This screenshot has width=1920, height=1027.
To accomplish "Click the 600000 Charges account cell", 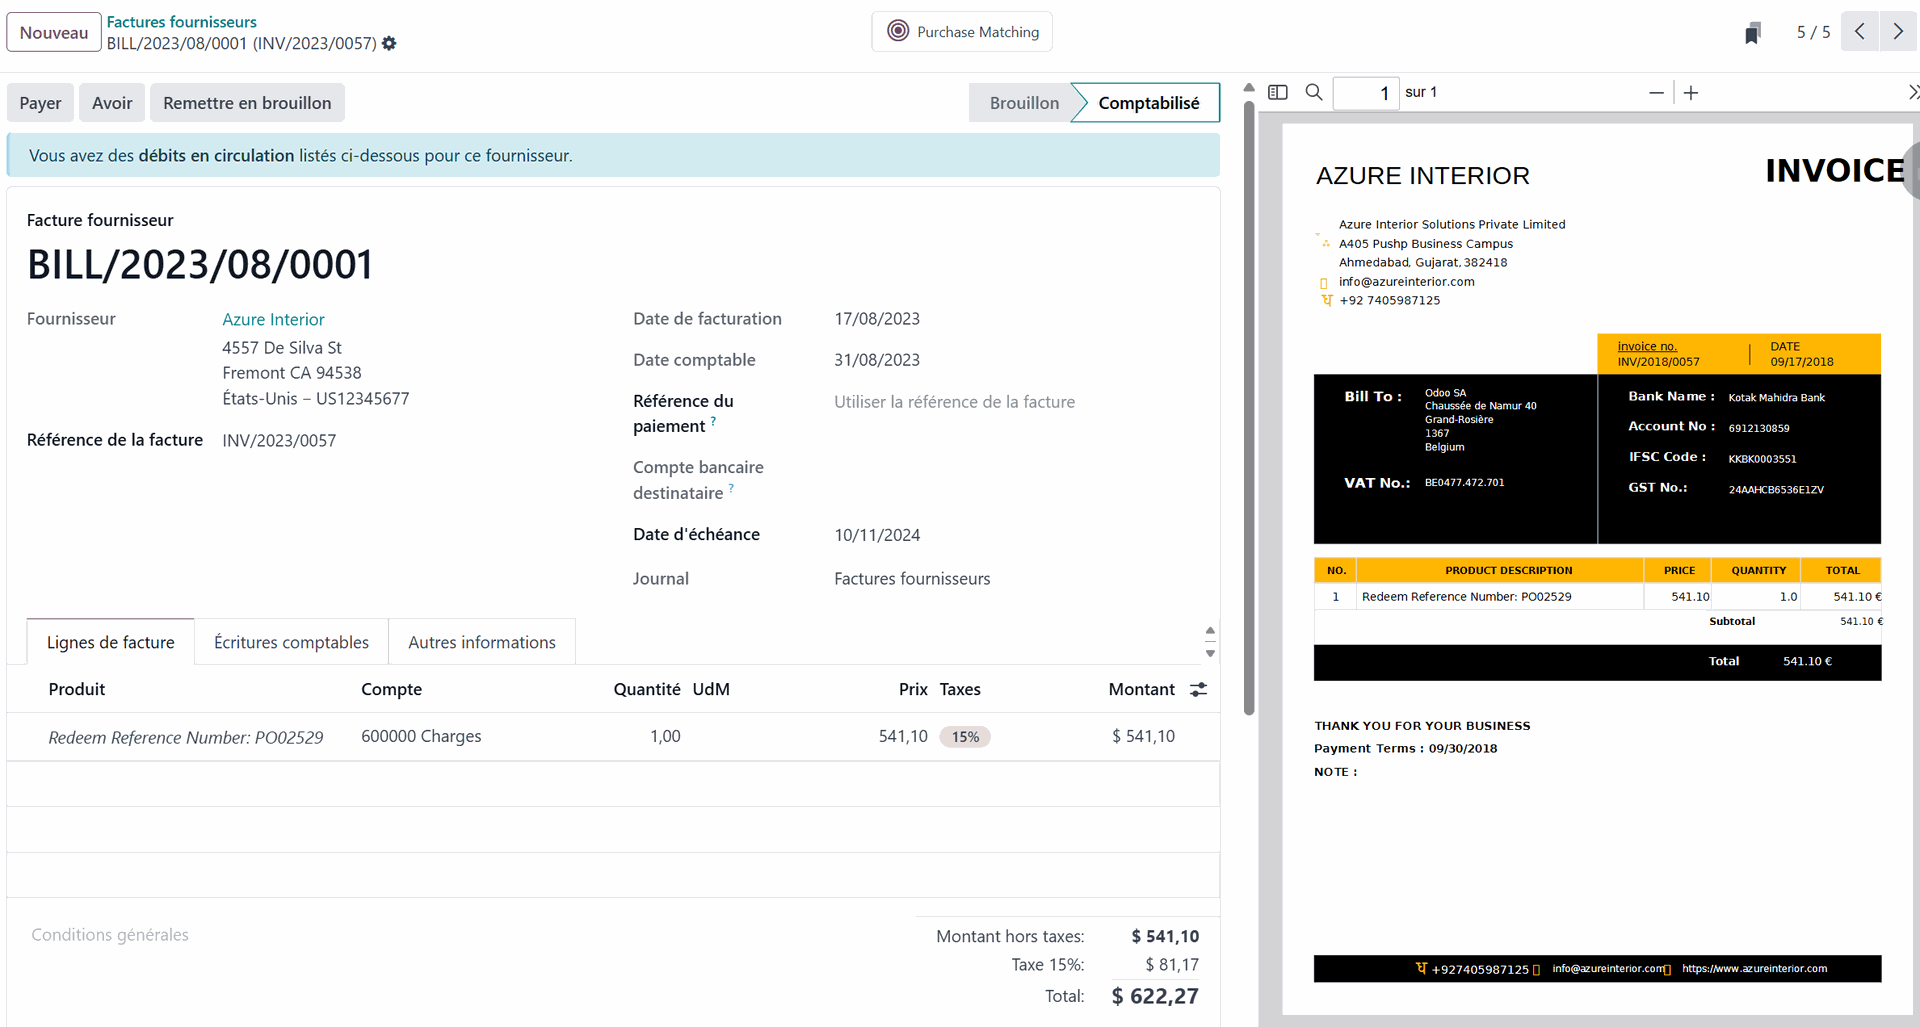I will click(x=421, y=736).
